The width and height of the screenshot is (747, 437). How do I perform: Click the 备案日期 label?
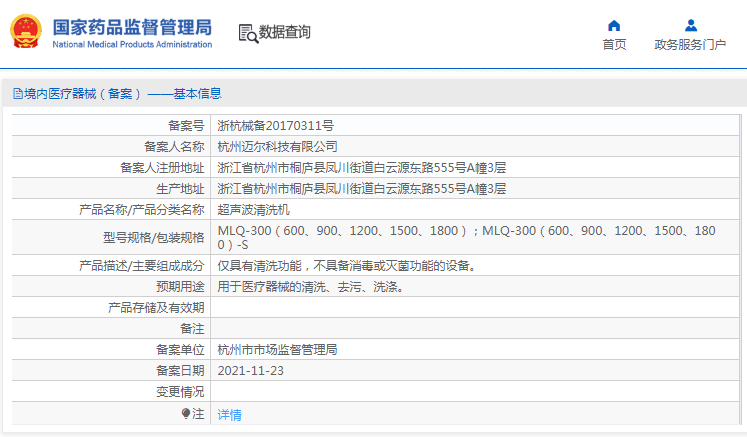coord(180,371)
